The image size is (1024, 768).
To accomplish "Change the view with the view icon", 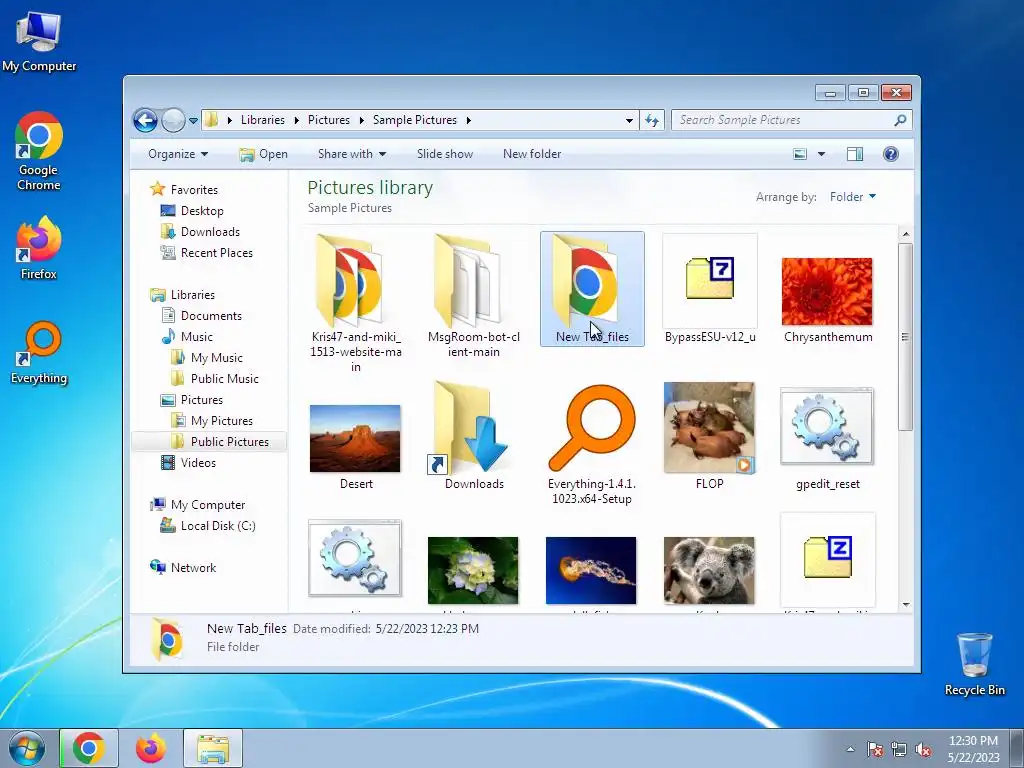I will 800,154.
